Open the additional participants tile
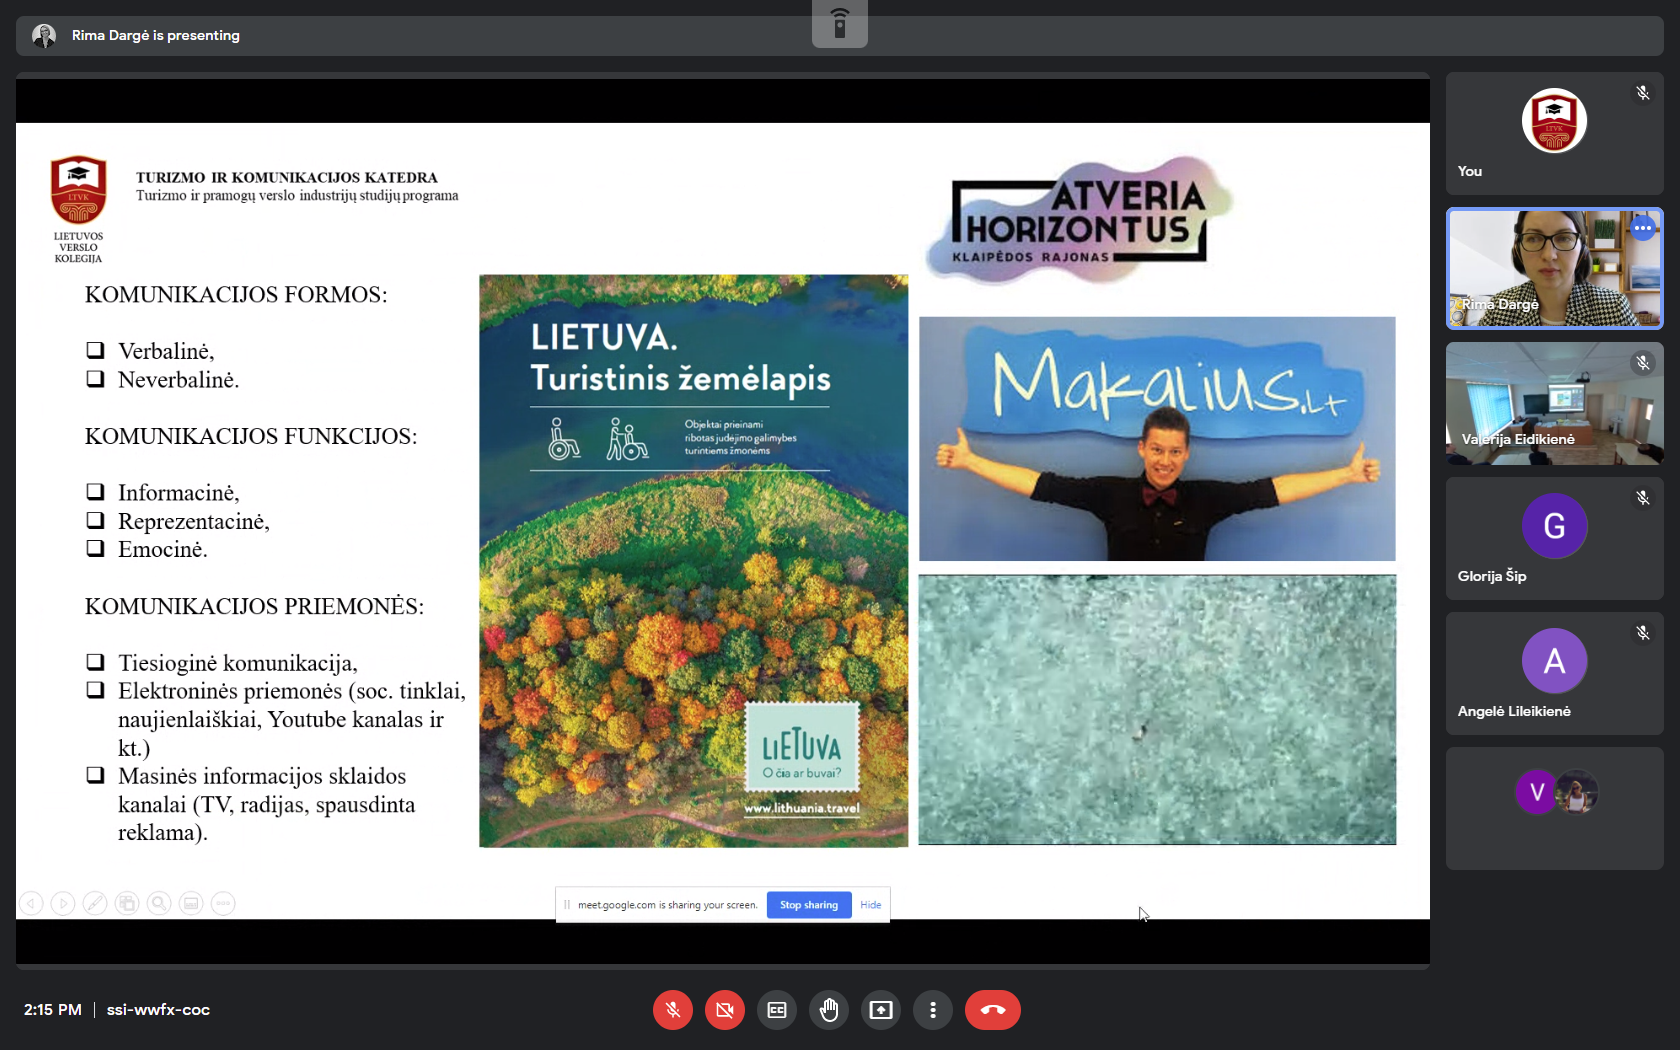The height and width of the screenshot is (1050, 1680). pos(1555,808)
